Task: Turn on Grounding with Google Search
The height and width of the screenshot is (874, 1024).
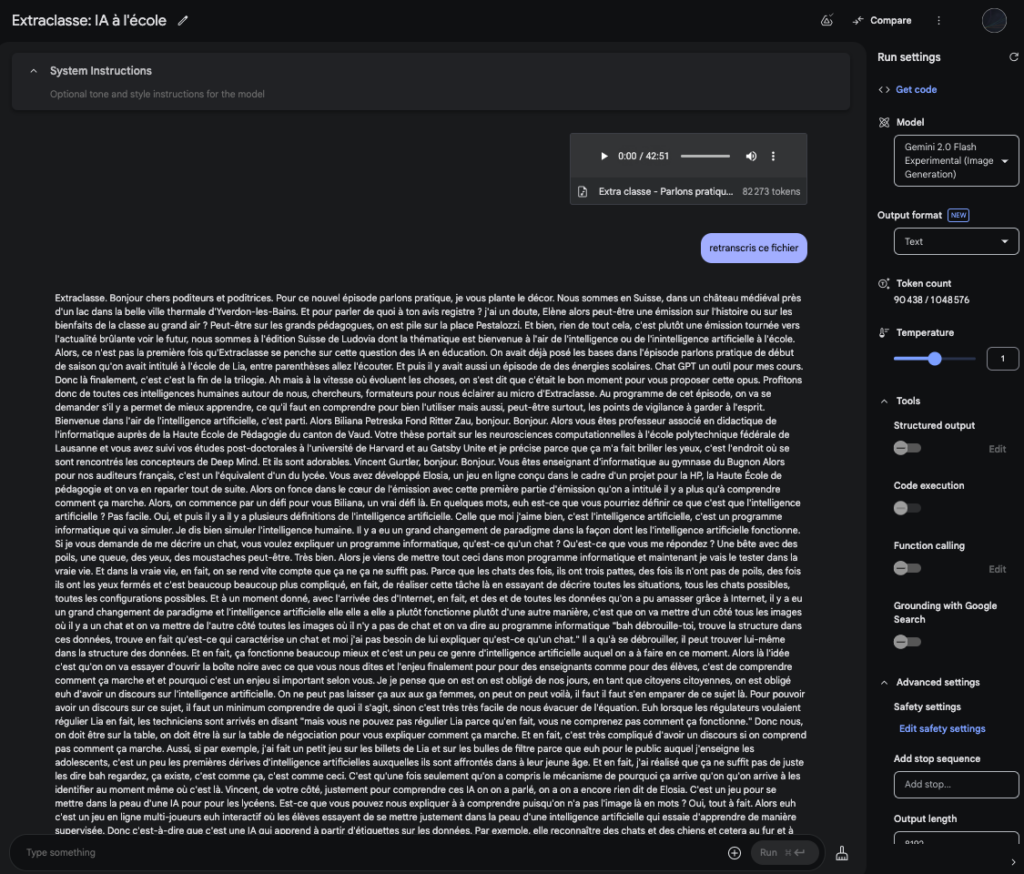Action: coord(907,641)
